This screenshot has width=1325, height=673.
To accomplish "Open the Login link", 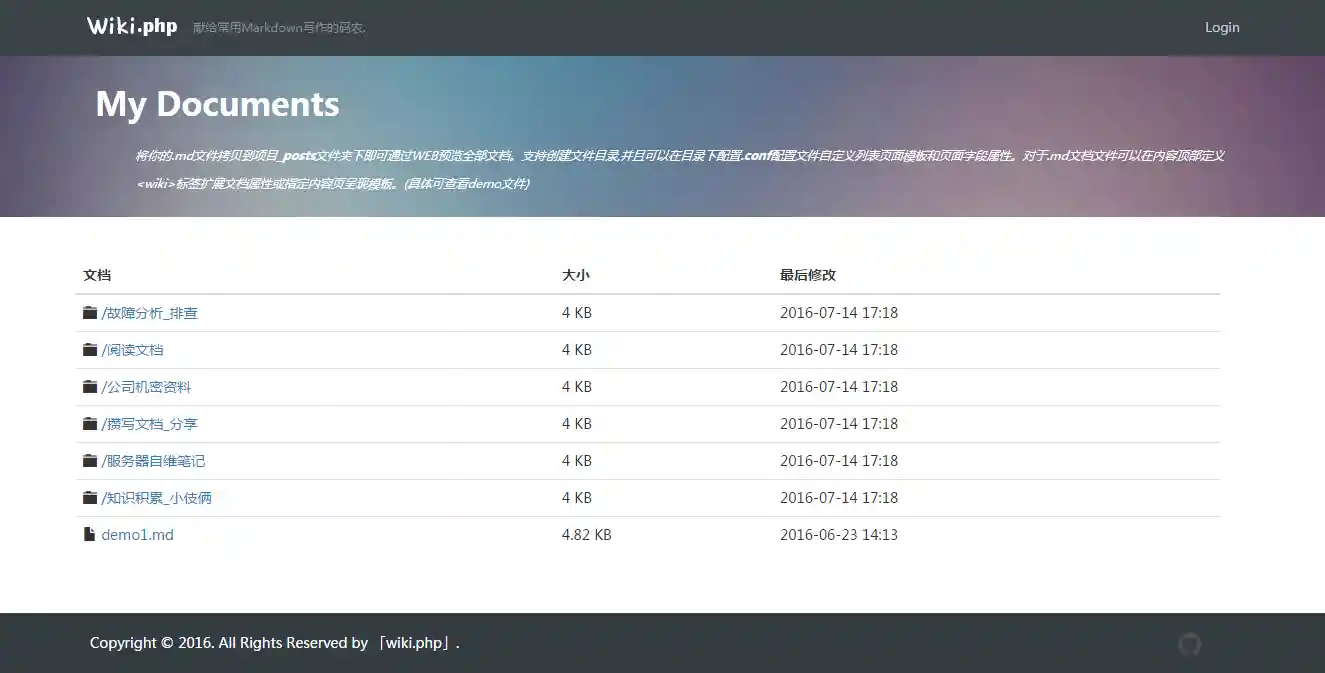I will click(1222, 27).
